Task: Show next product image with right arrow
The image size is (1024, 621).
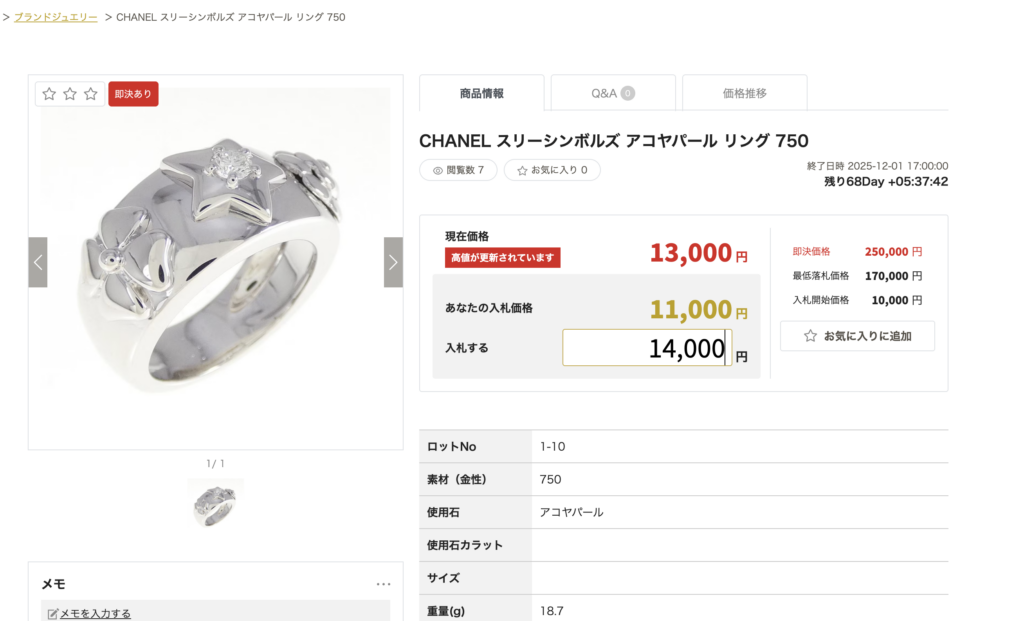Action: tap(393, 262)
